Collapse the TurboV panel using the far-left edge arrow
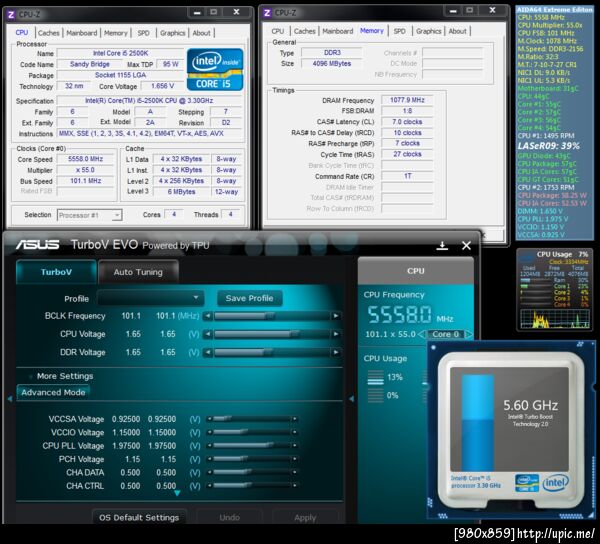The height and width of the screenshot is (544, 600). tap(10, 399)
